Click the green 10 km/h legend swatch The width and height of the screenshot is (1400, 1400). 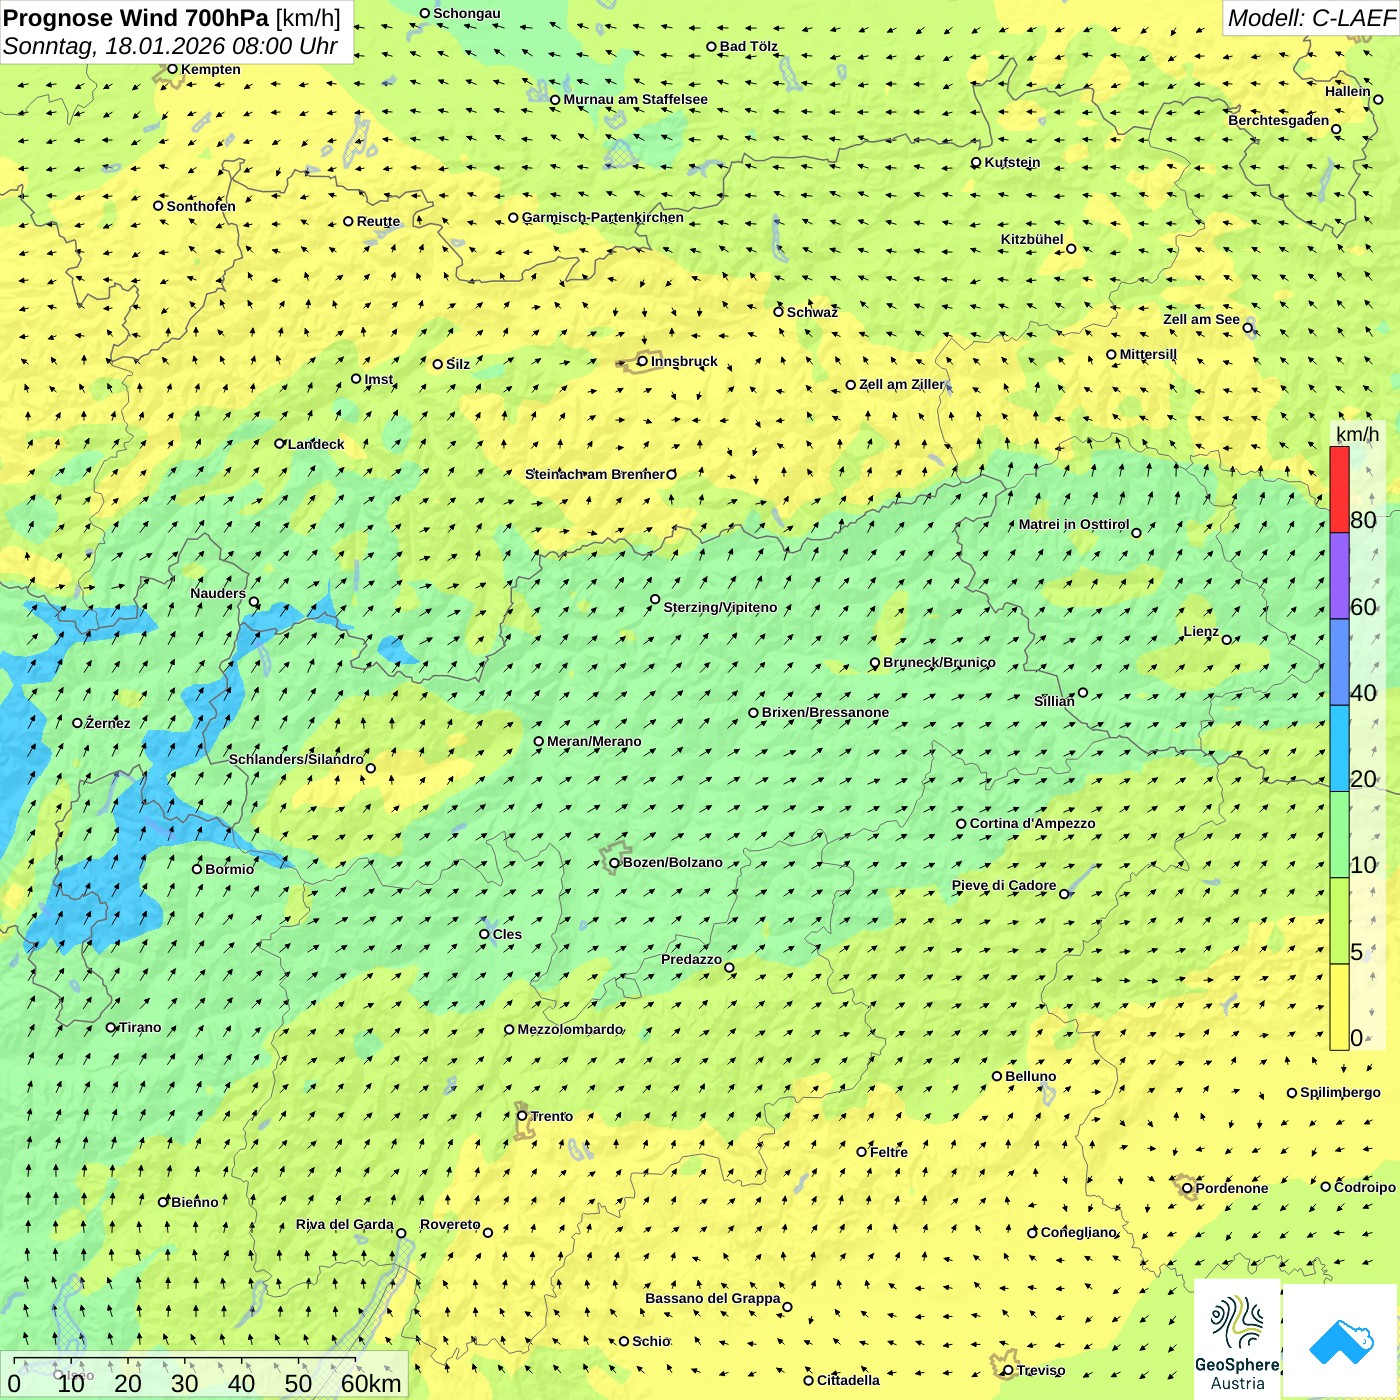click(1339, 835)
